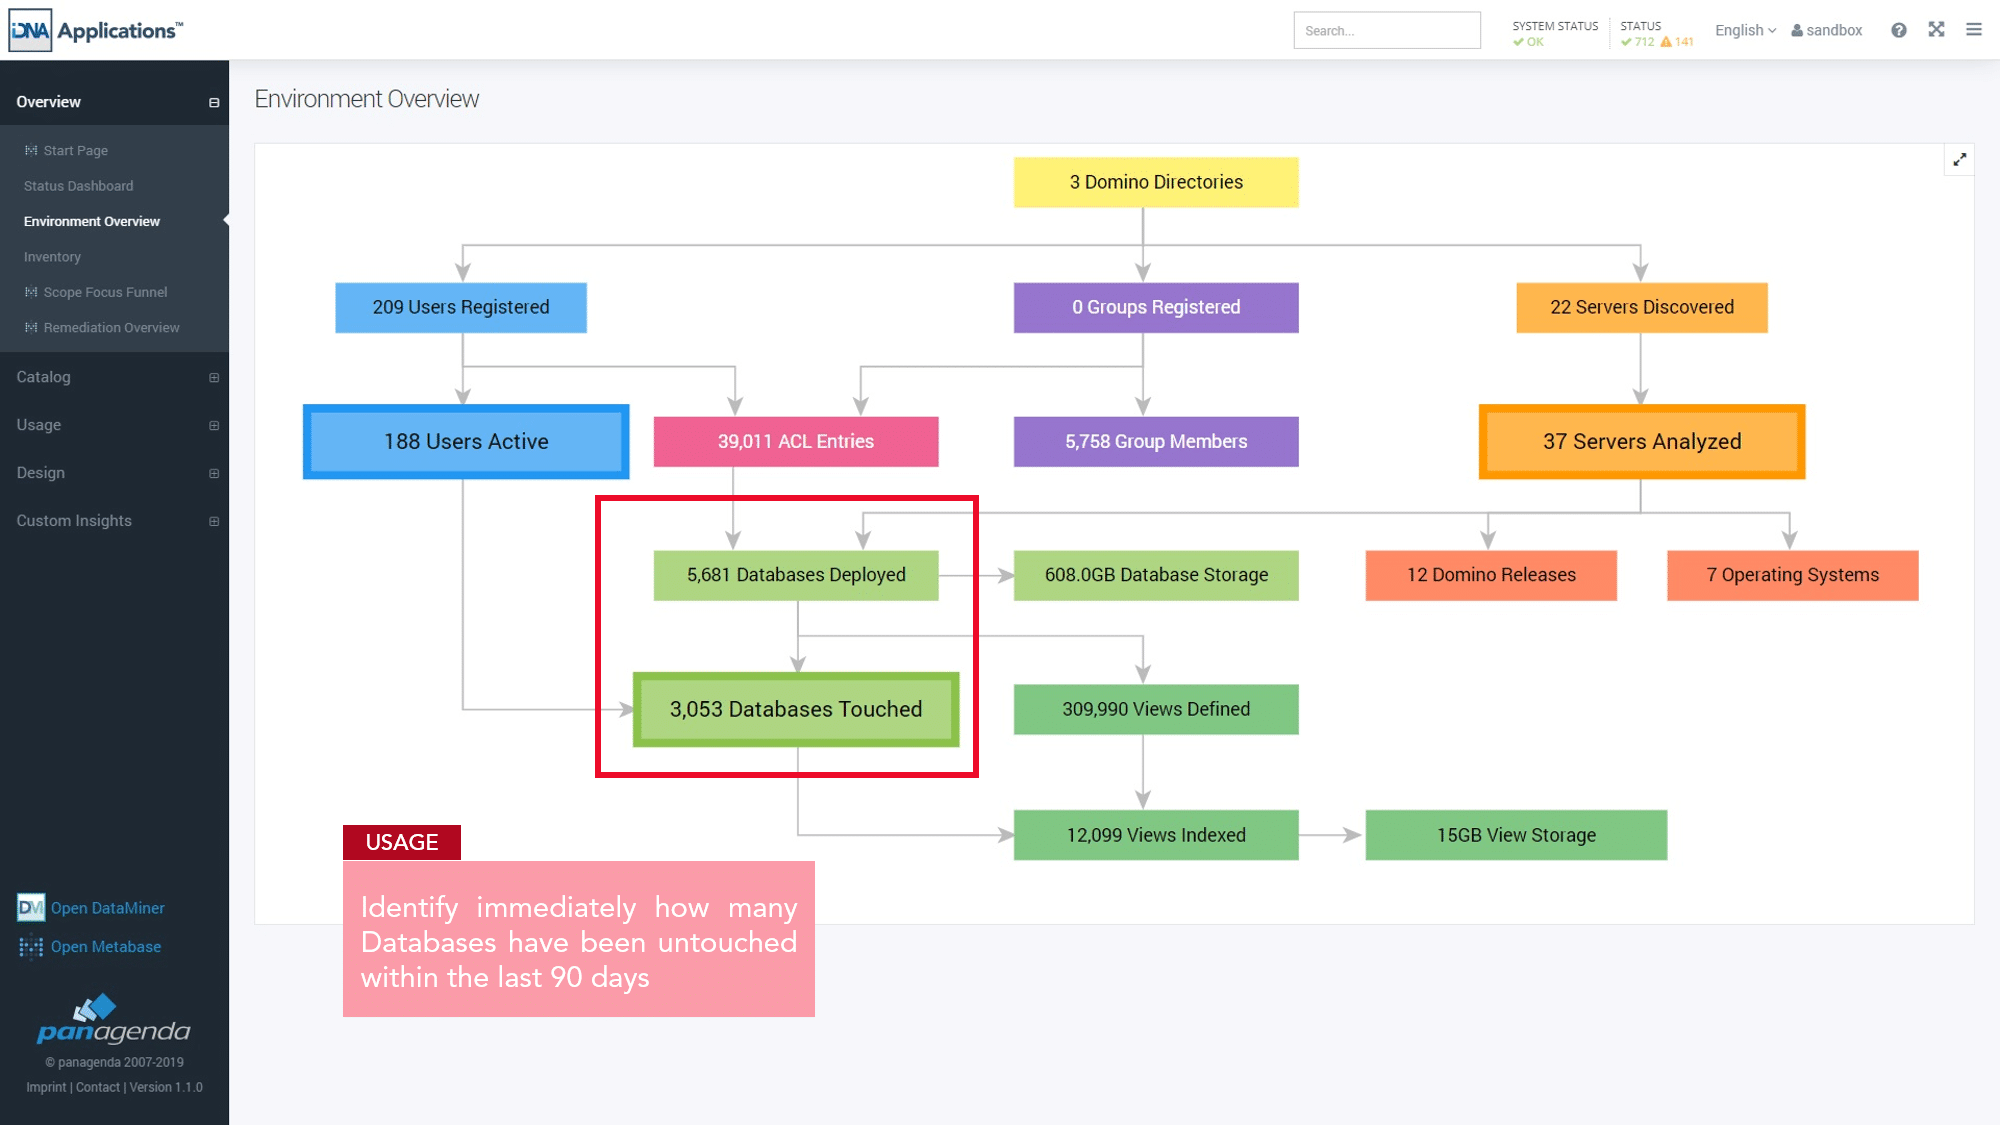This screenshot has width=2000, height=1125.
Task: Open the English language dropdown
Action: click(x=1745, y=31)
